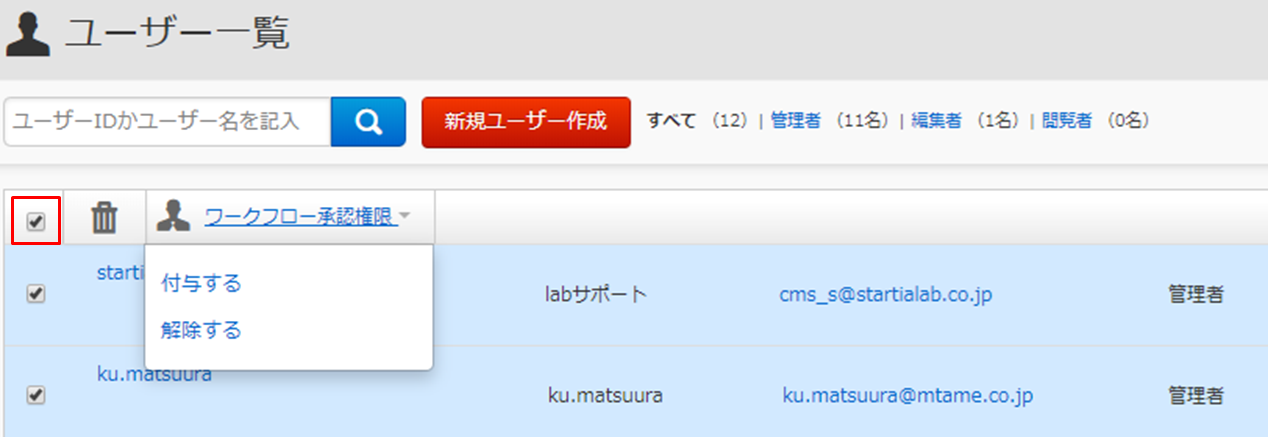The image size is (1268, 437).
Task: Click the trash delete icon
Action: tap(104, 217)
